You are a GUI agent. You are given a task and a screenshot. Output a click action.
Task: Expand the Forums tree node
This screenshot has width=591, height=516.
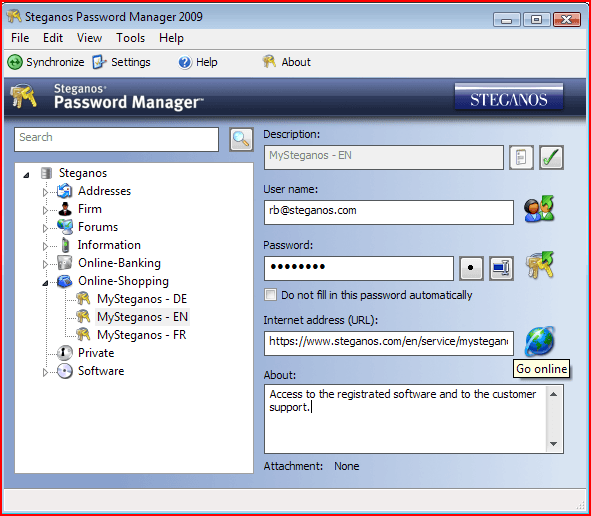pyautogui.click(x=45, y=228)
